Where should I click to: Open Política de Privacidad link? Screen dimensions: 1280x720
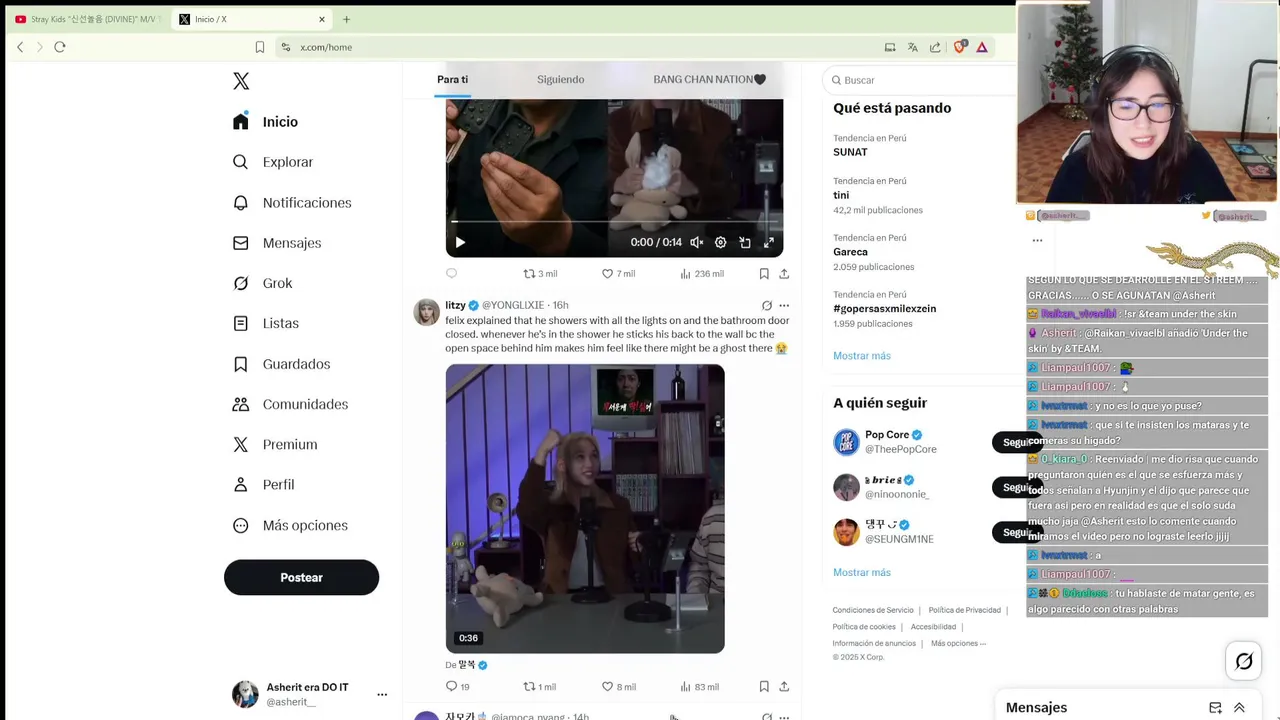[x=964, y=610]
